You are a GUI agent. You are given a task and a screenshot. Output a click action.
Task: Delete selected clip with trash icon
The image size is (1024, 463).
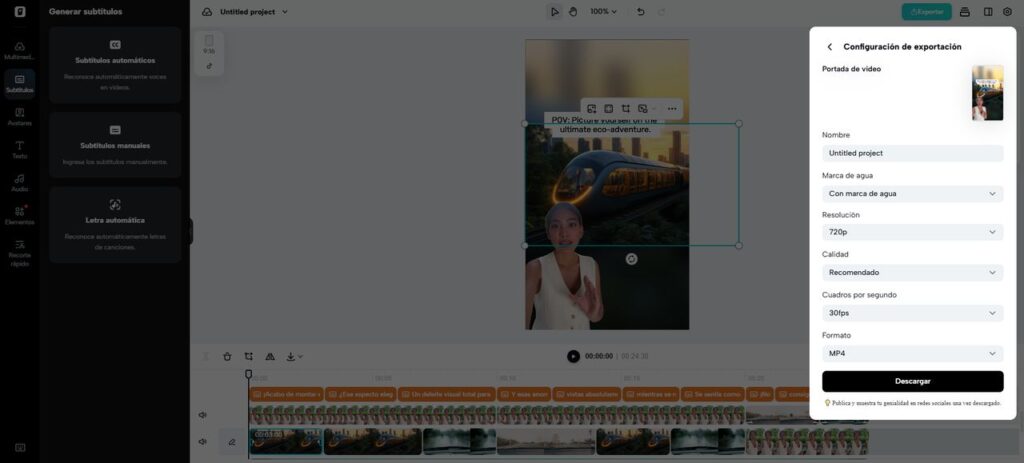[227, 356]
